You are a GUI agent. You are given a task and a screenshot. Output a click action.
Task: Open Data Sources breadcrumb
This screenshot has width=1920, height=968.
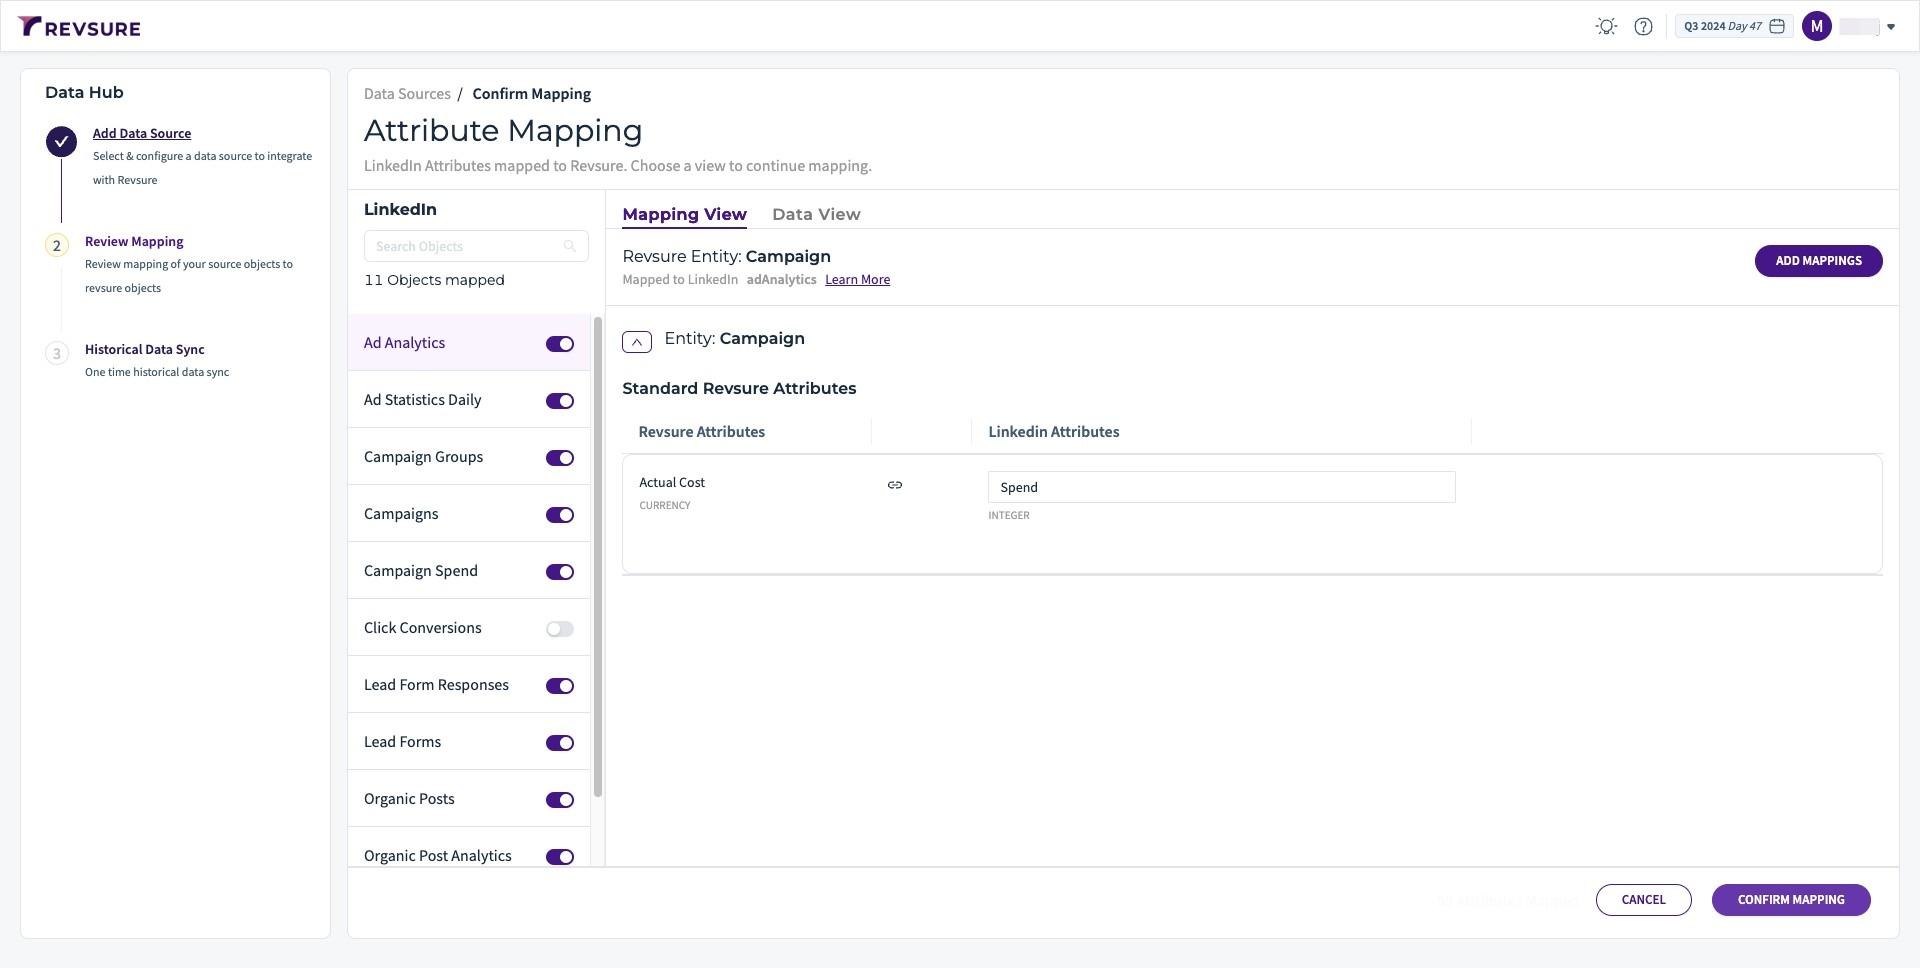point(407,94)
